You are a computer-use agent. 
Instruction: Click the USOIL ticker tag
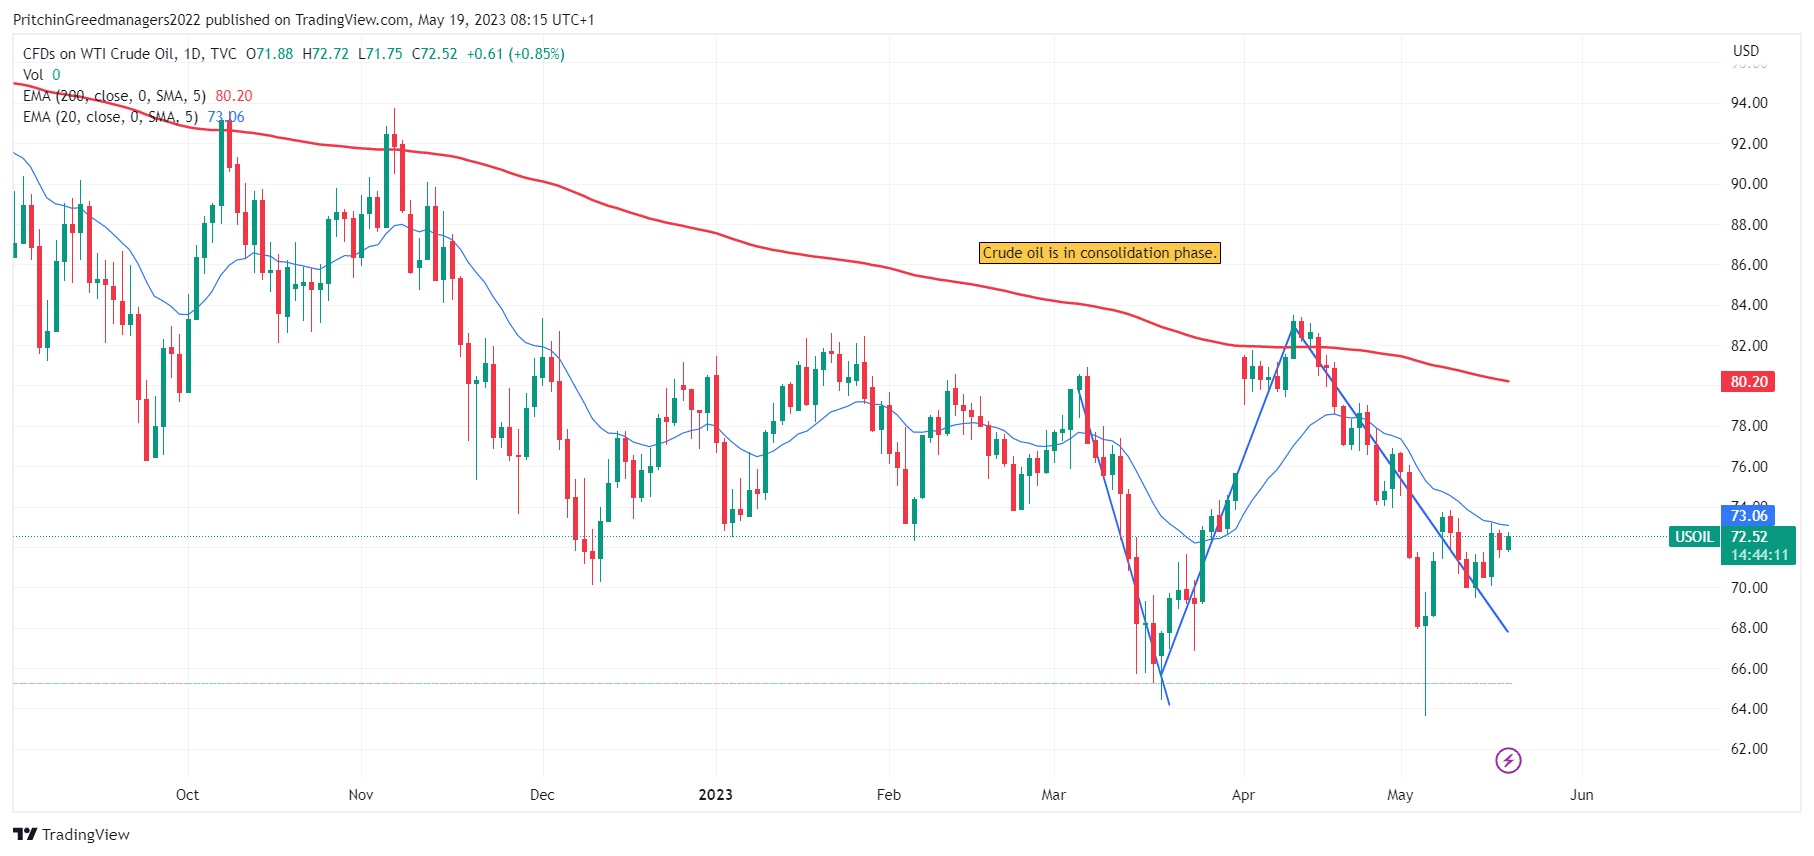click(1694, 537)
